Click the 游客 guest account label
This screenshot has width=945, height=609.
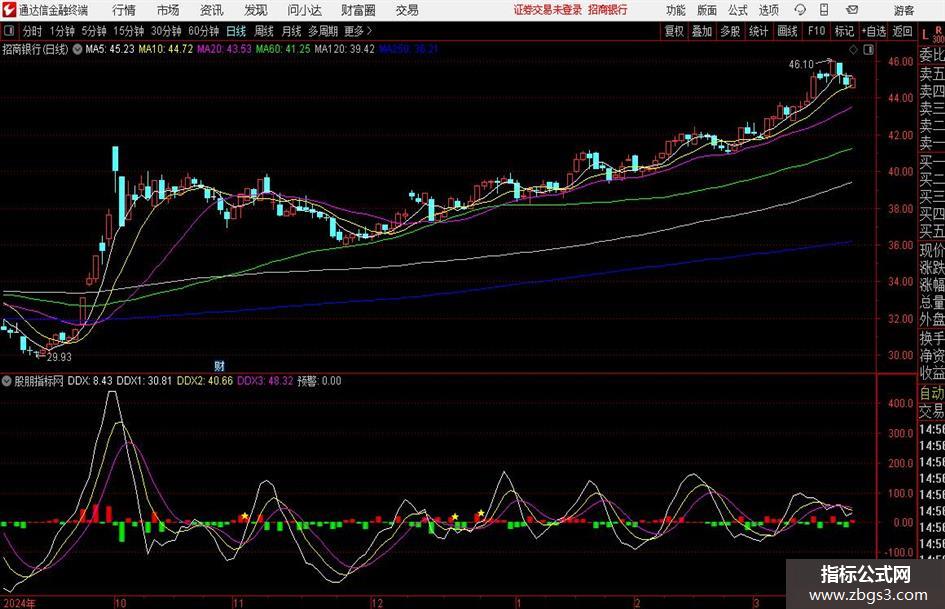(x=903, y=10)
